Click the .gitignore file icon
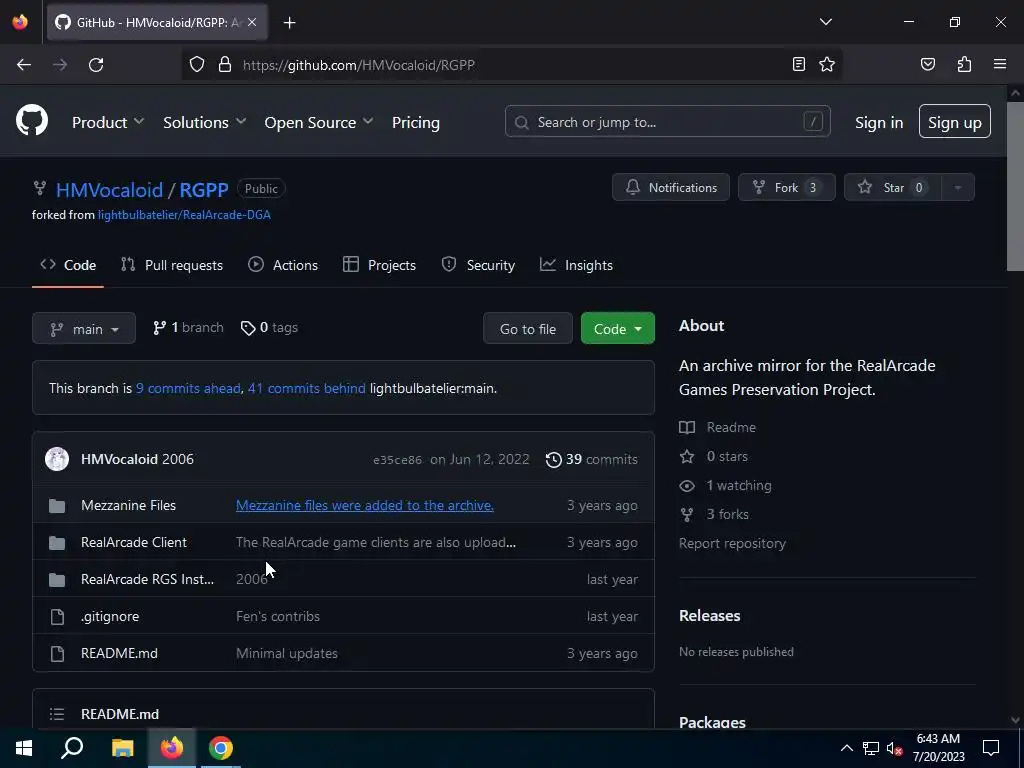 [57, 616]
